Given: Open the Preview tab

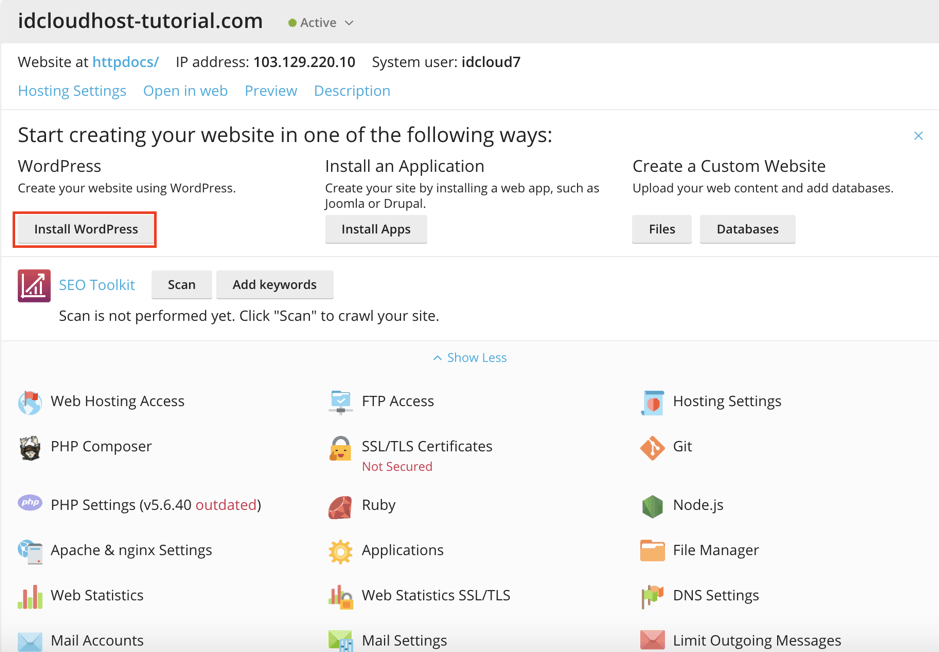Looking at the screenshot, I should coord(270,90).
